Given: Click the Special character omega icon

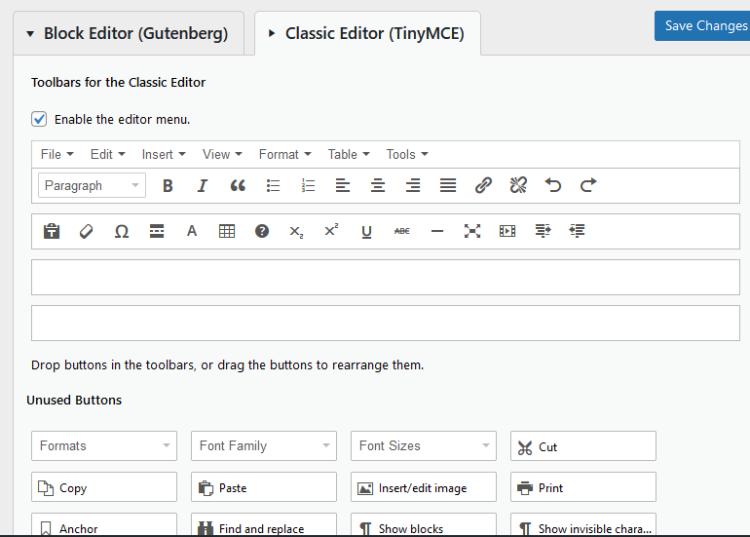Looking at the screenshot, I should [121, 231].
